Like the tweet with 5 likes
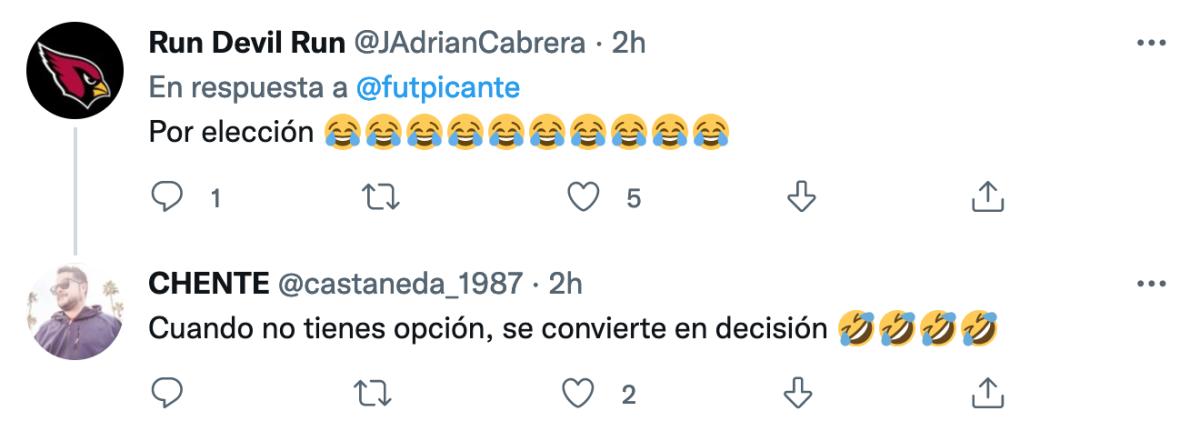 click(x=582, y=198)
